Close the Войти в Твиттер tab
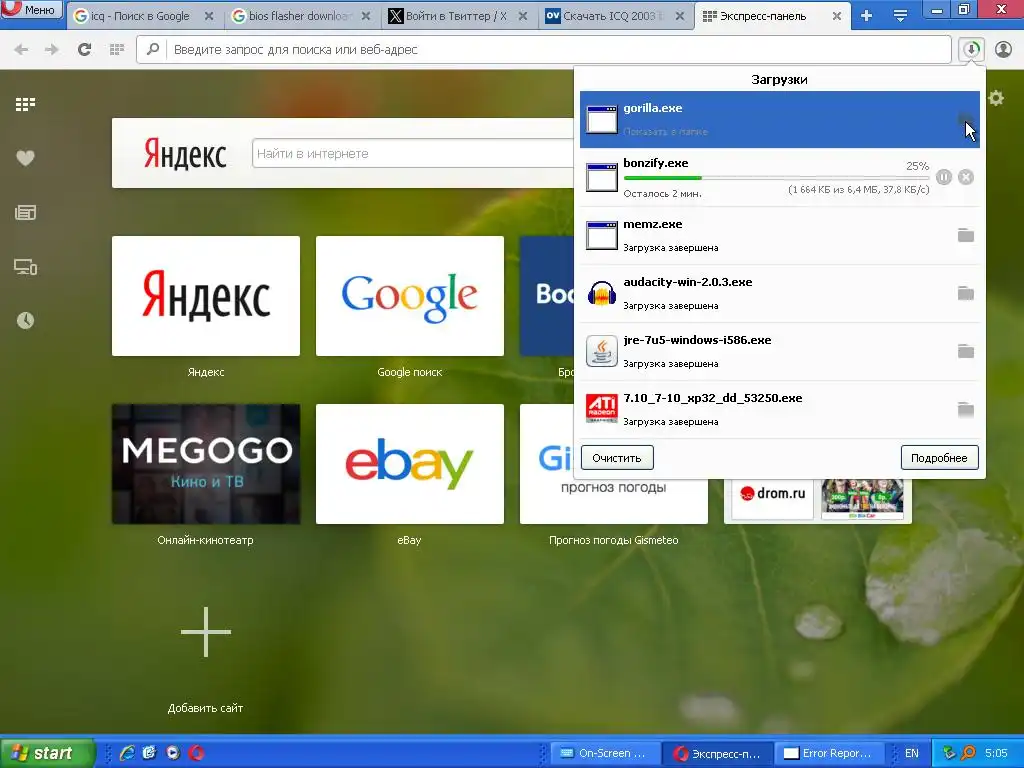 523,16
